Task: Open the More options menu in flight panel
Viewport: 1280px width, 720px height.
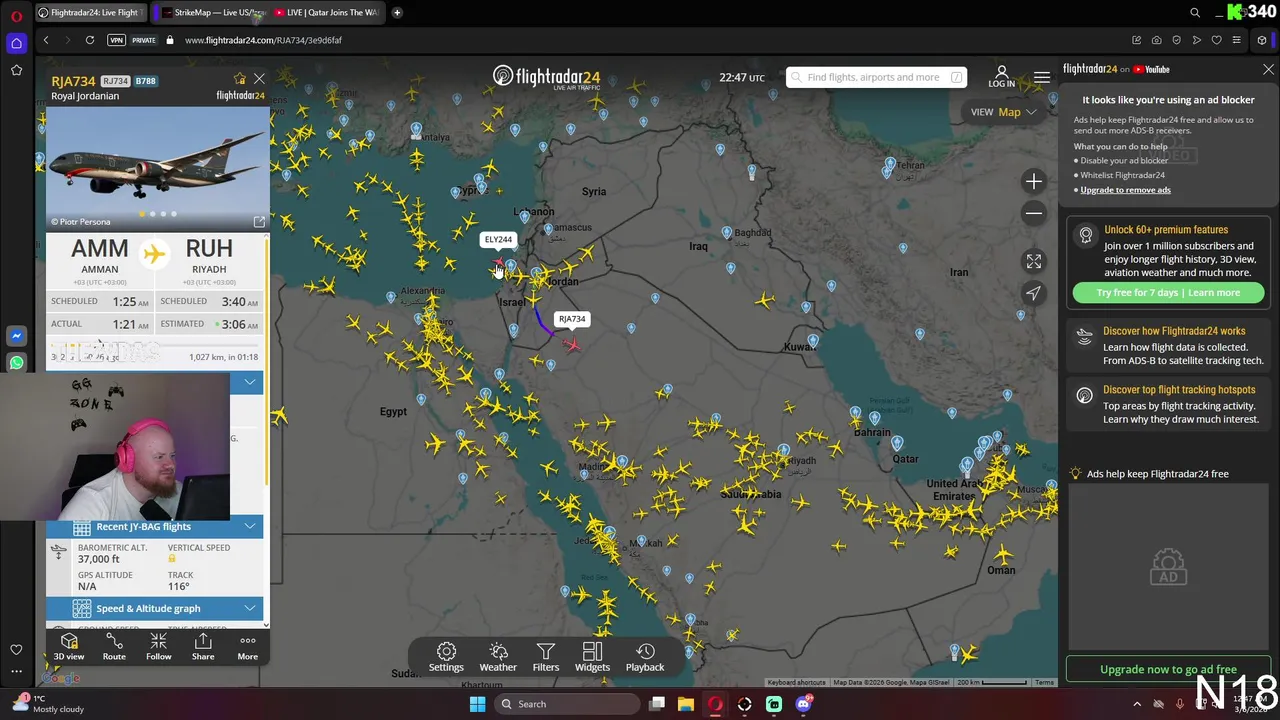Action: pyautogui.click(x=247, y=647)
